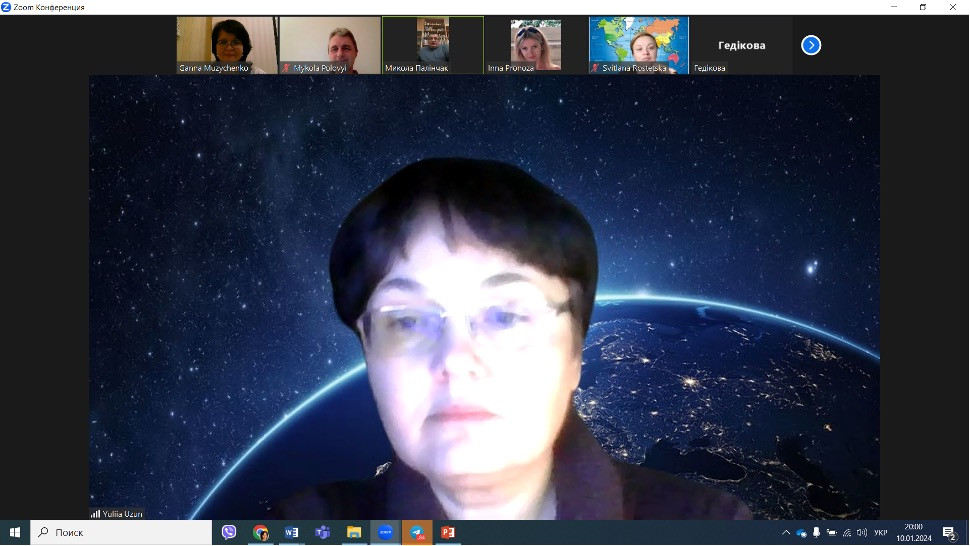This screenshot has height=546, width=970.
Task: Select Inna Pronoza's video thumbnail
Action: pyautogui.click(x=536, y=45)
